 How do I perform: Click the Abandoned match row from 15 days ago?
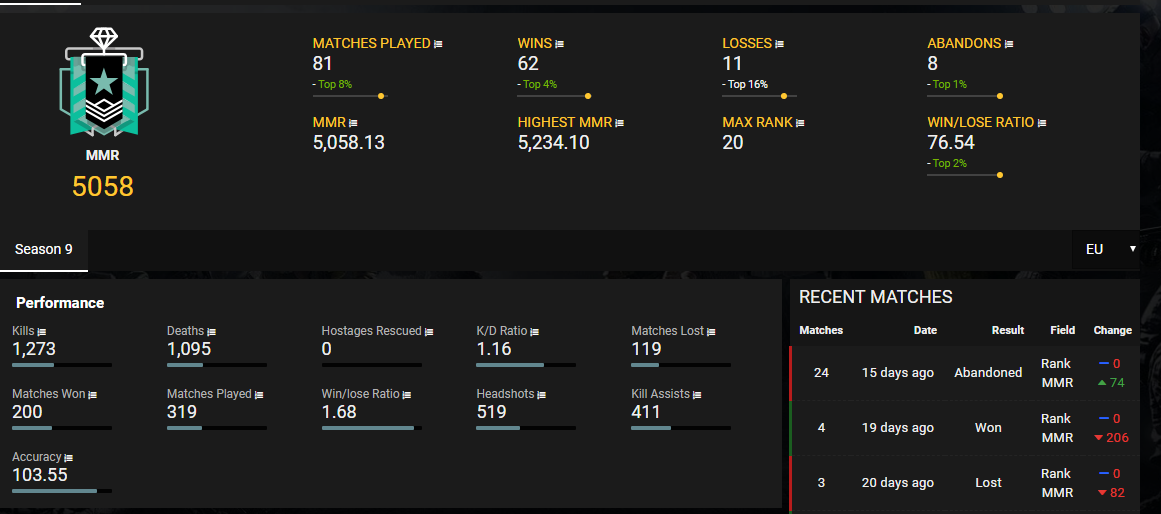pos(965,373)
